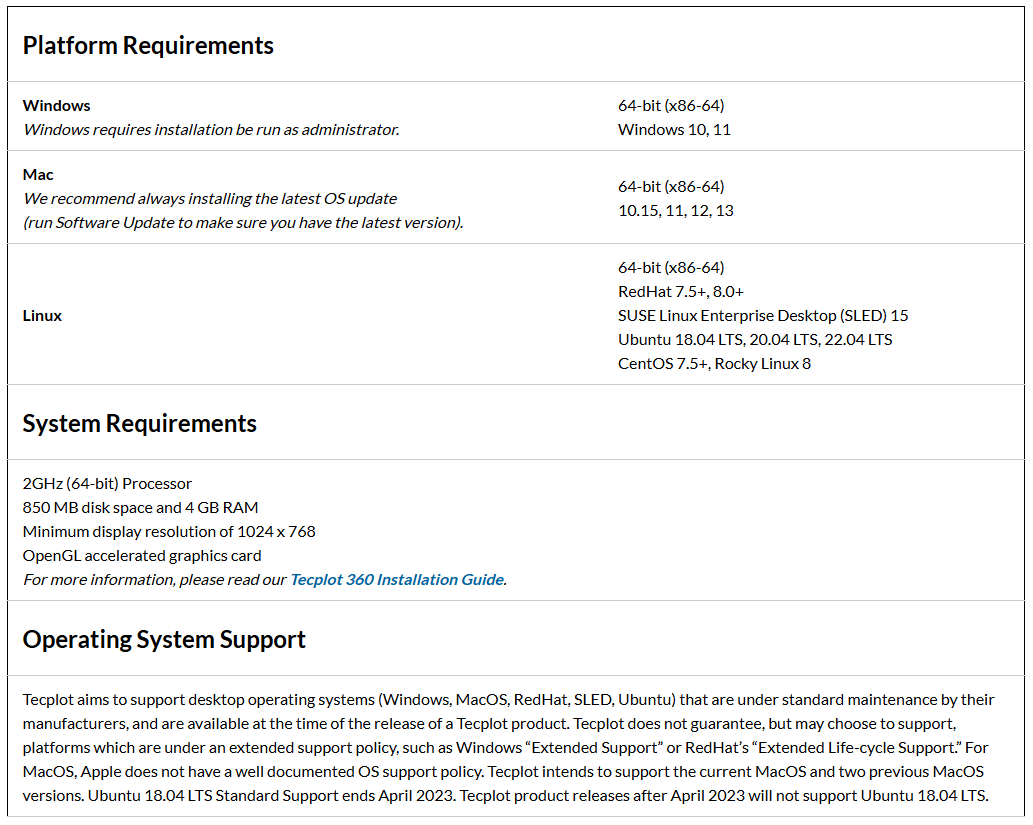The width and height of the screenshot is (1033, 825).
Task: Click the 'Ubuntu 18.04 LTS, 20.04 LTS, 22.04 LTS' line
Action: click(755, 340)
